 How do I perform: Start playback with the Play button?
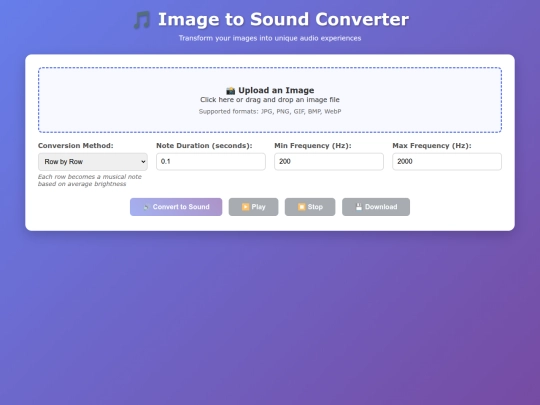point(253,207)
